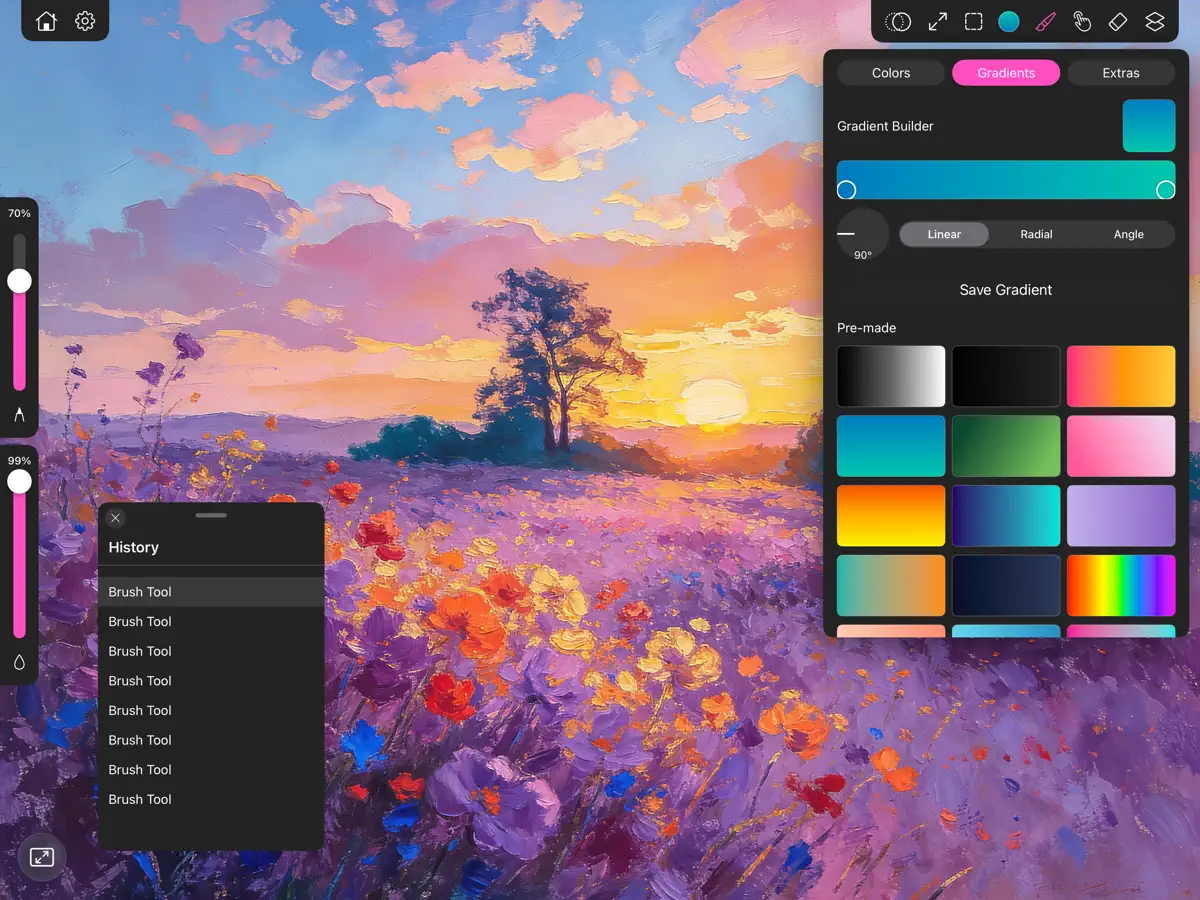Switch to the Colors tab

891,73
